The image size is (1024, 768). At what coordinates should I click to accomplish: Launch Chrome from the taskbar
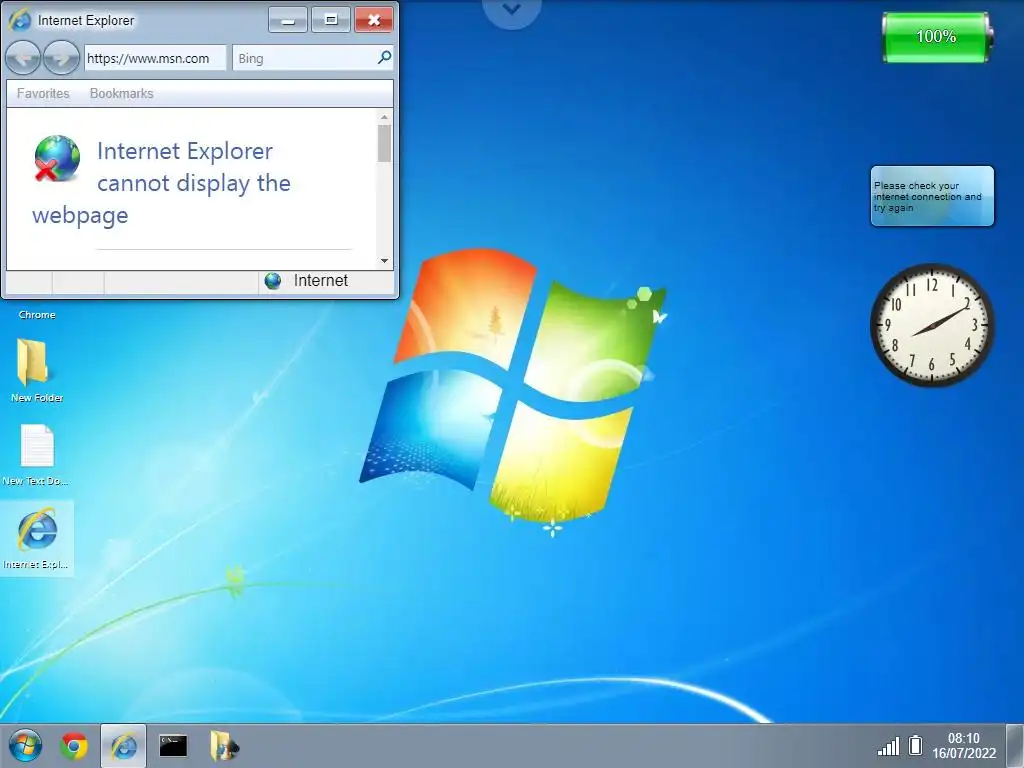74,746
